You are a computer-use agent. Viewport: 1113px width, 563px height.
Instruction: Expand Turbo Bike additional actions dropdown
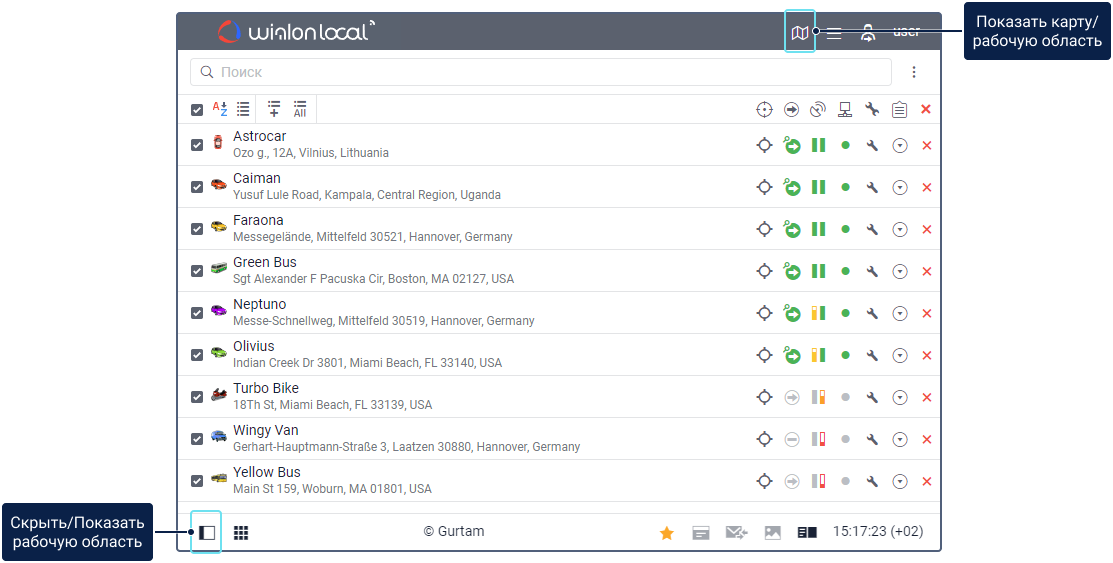point(900,398)
